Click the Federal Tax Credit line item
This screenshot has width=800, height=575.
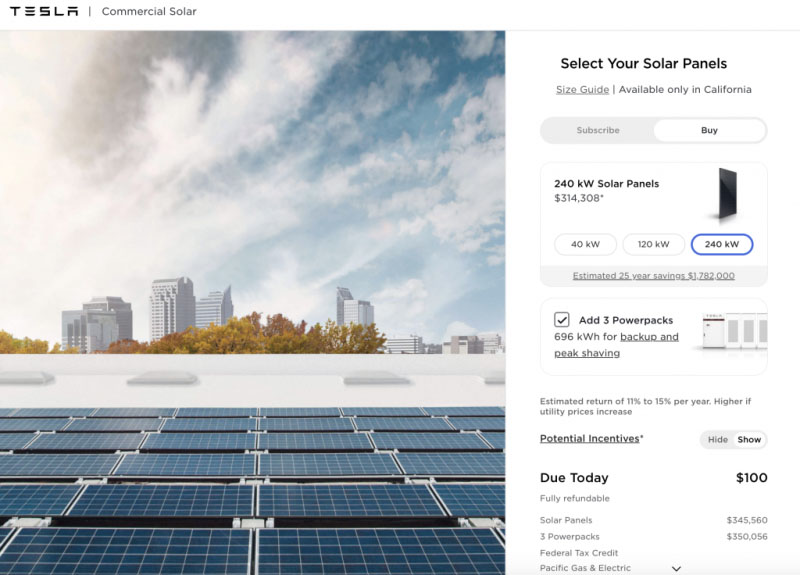(x=579, y=552)
